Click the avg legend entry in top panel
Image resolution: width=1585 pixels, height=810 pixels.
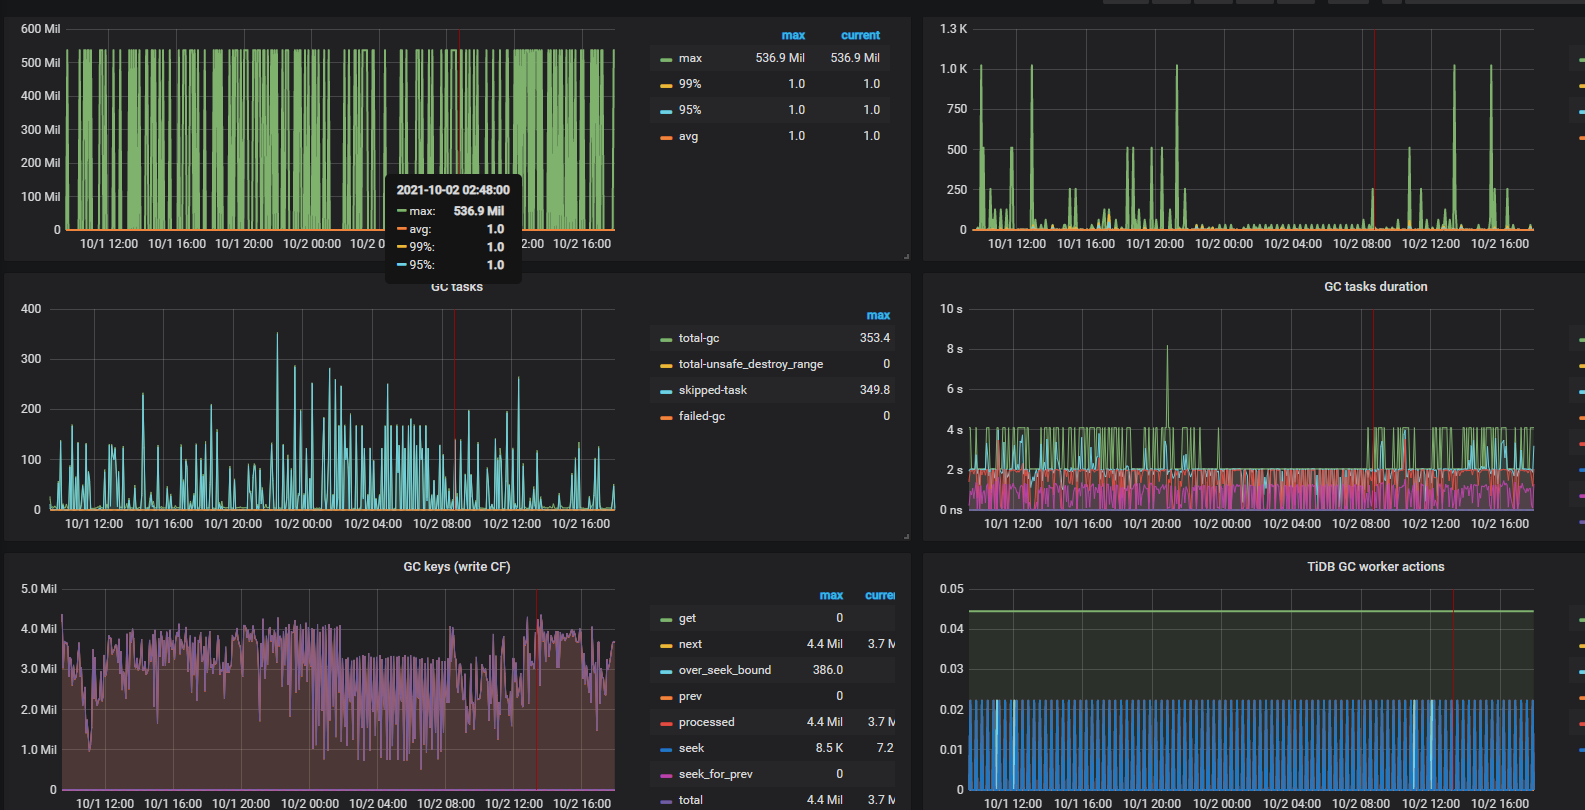pos(688,136)
